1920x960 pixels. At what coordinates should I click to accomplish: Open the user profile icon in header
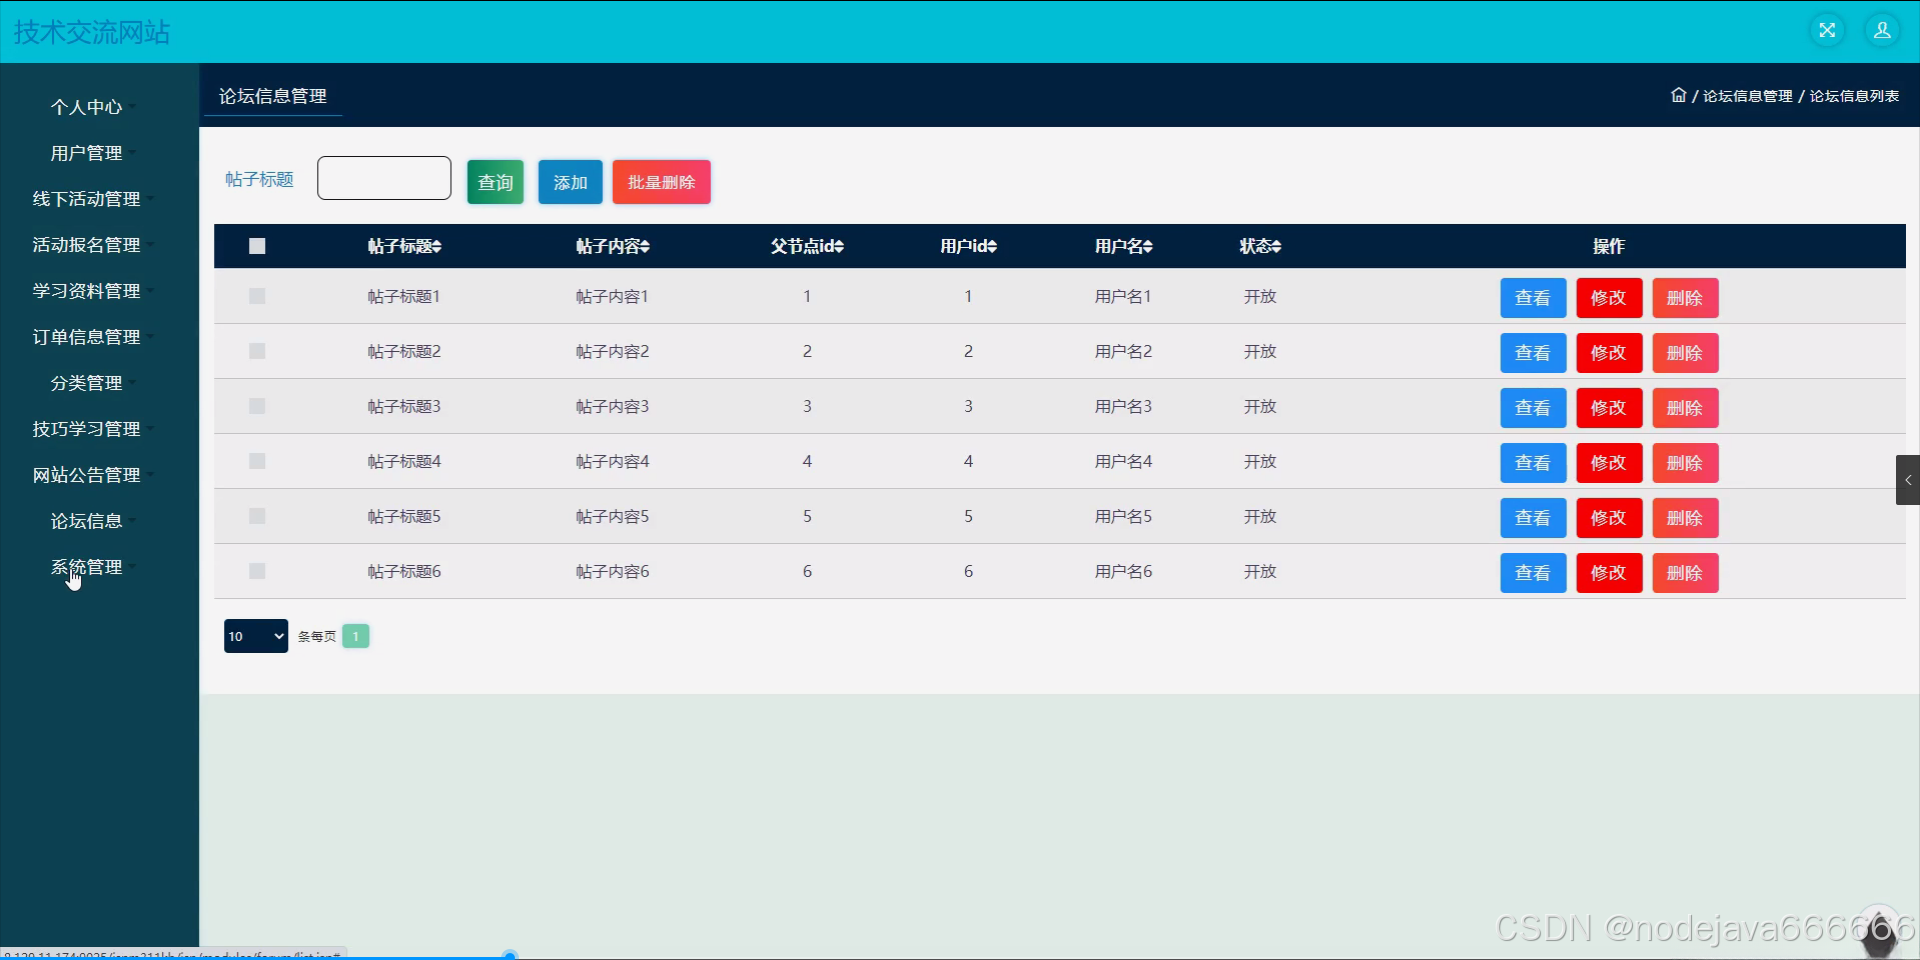tap(1882, 30)
